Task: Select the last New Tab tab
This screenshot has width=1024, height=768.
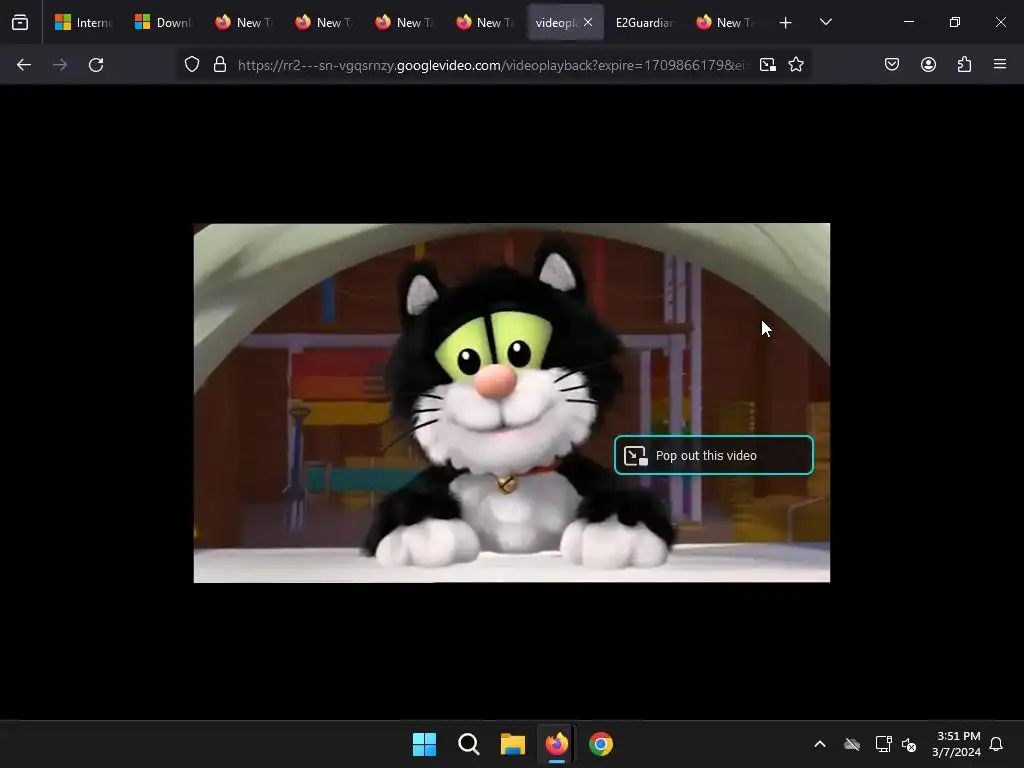Action: [x=724, y=23]
